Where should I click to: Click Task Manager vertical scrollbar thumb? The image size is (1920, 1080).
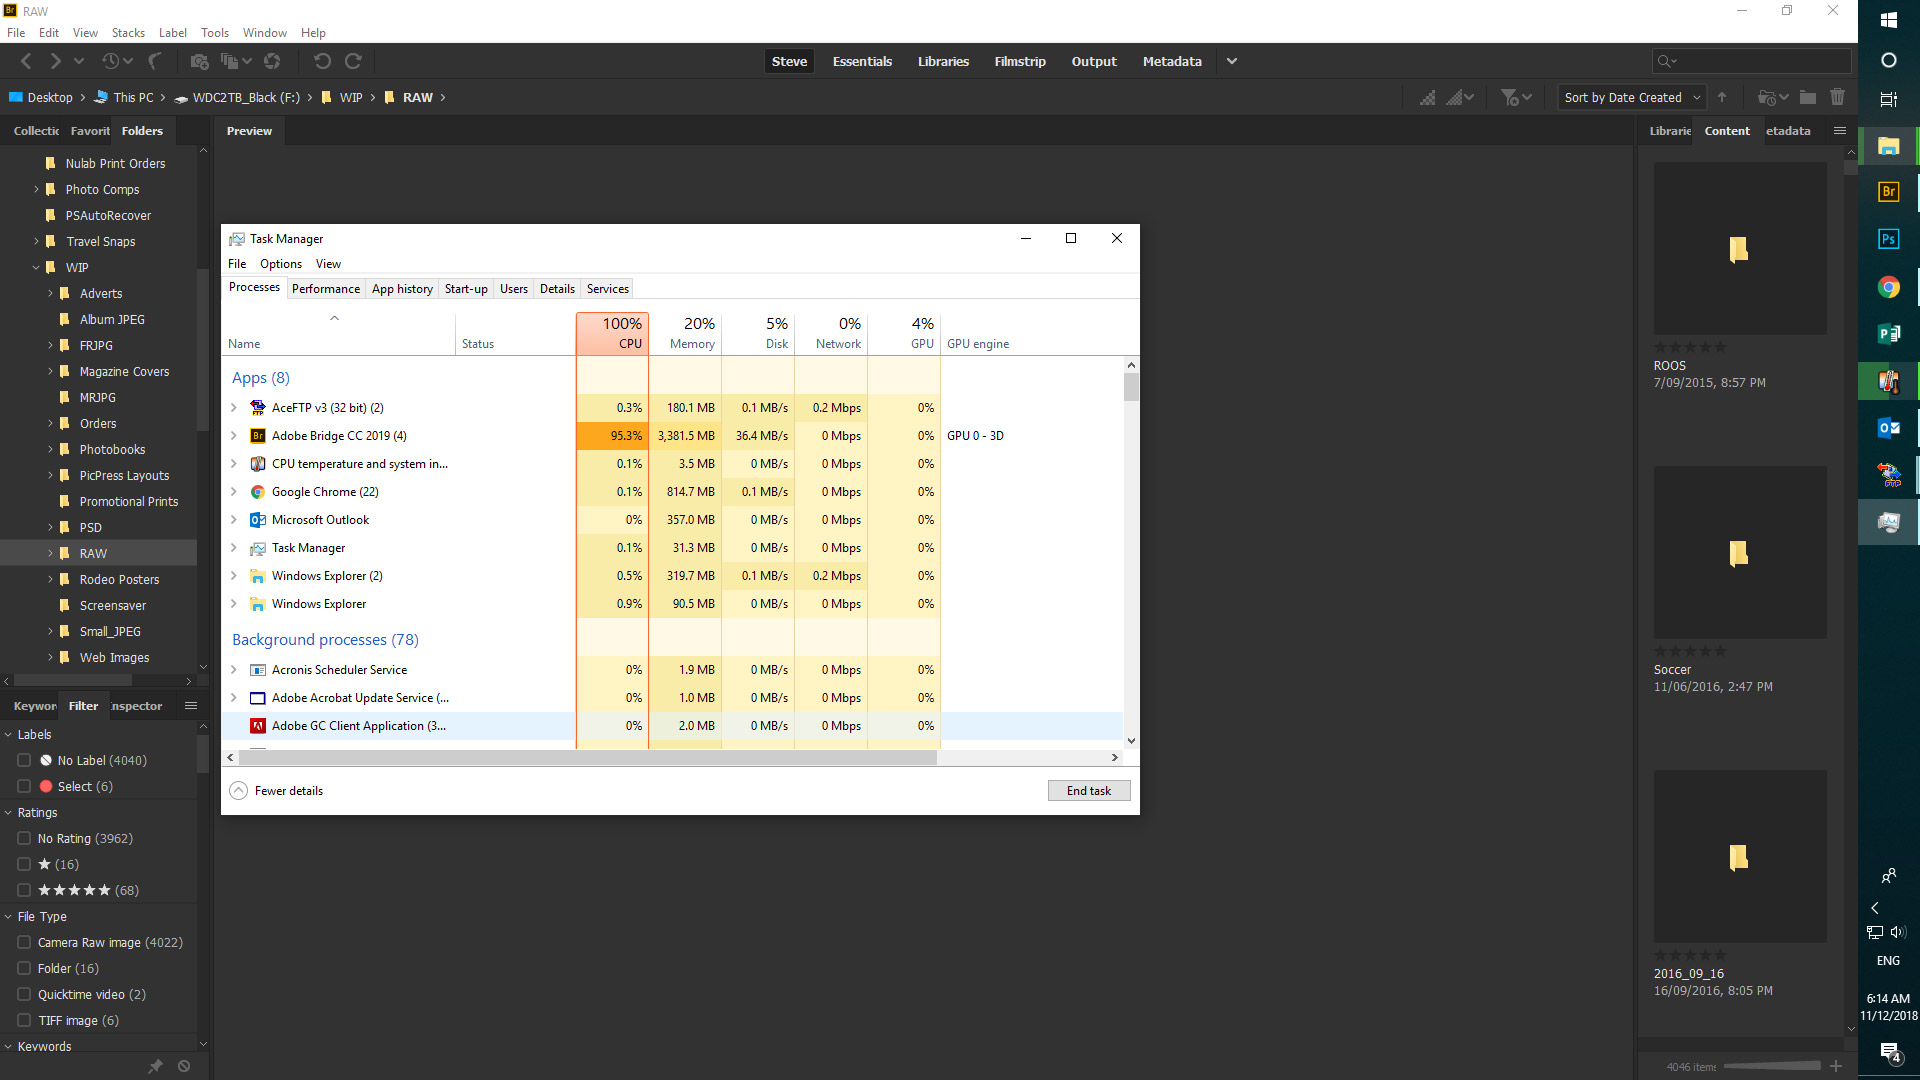1131,387
